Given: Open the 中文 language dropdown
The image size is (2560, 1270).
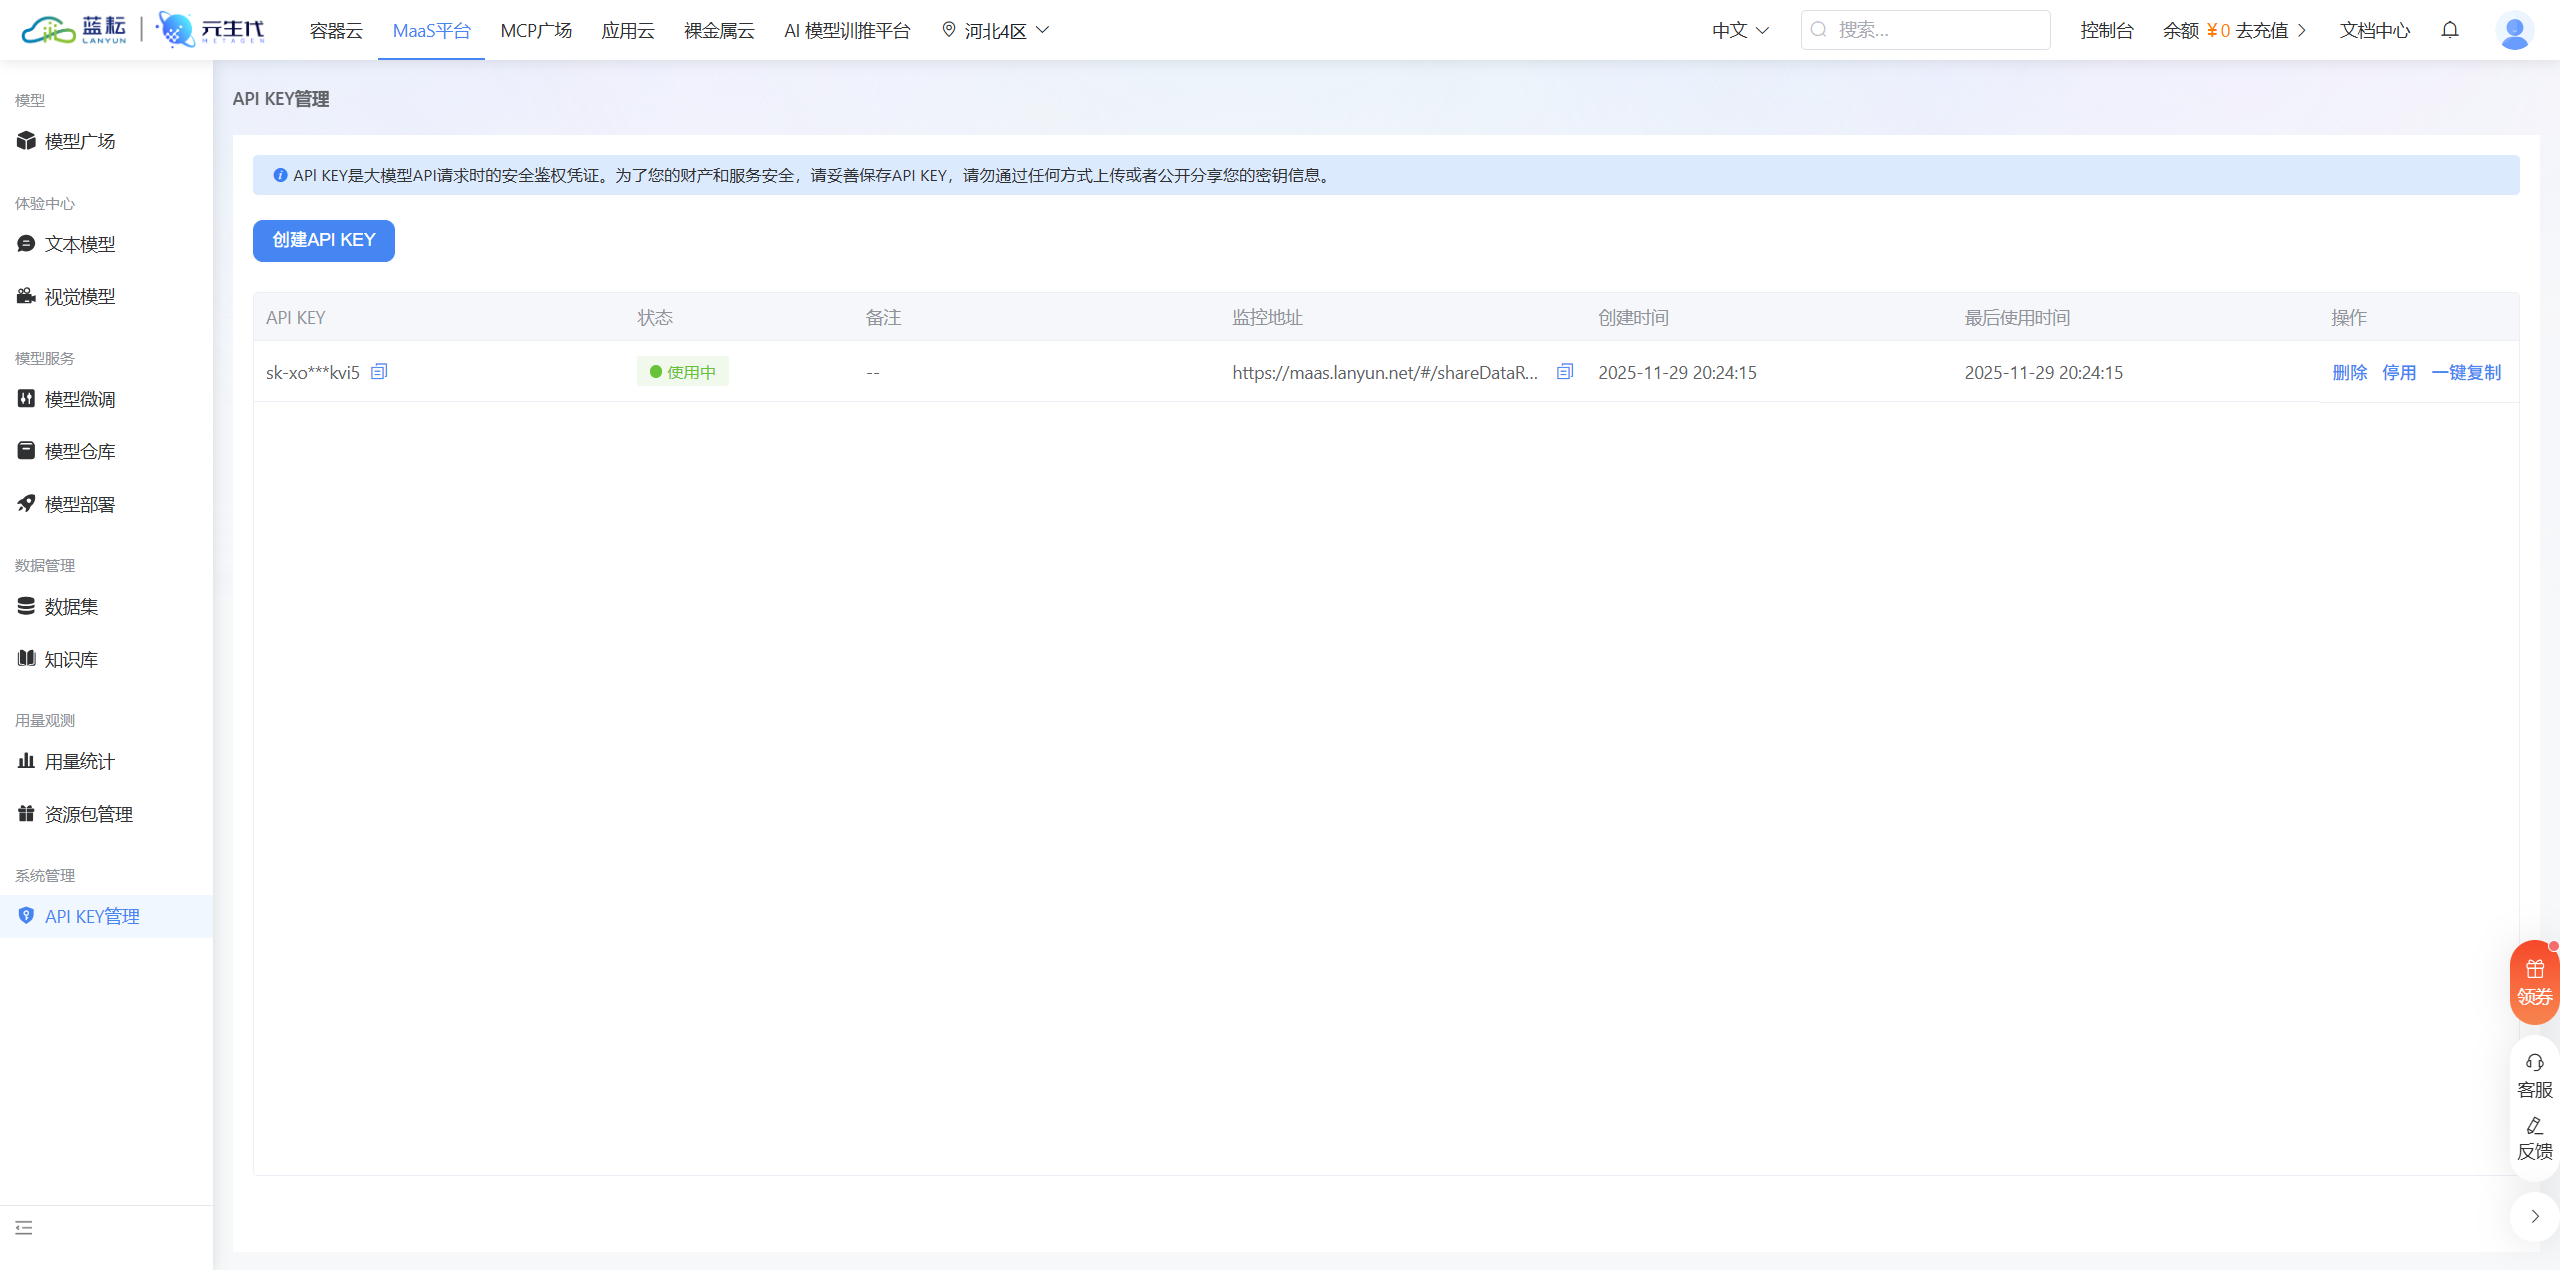Looking at the screenshot, I should [1740, 30].
